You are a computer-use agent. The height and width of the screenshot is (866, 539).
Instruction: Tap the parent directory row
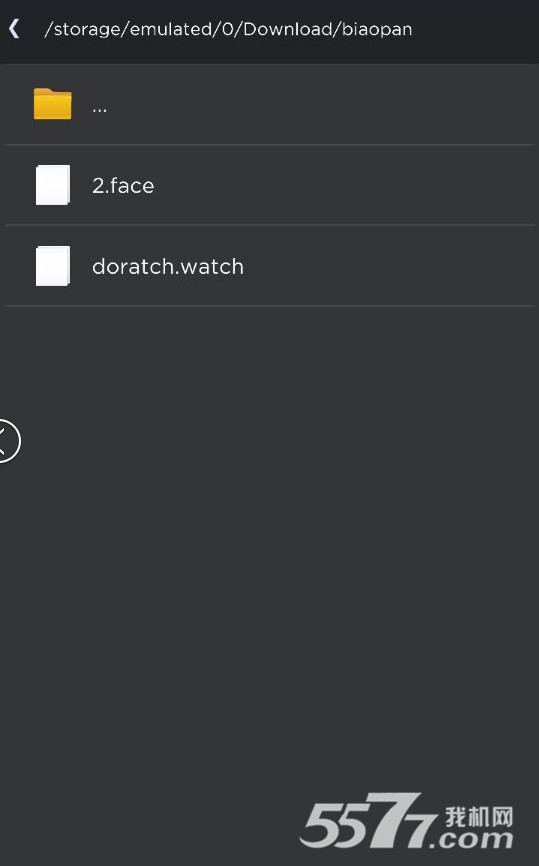click(x=270, y=104)
